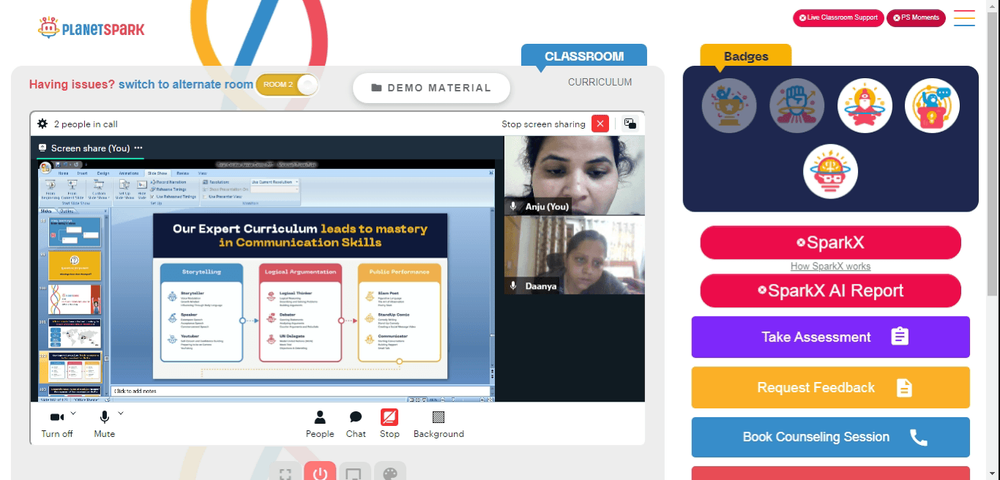Expand microphone options chevron
This screenshot has height=480, width=1000.
[x=121, y=413]
